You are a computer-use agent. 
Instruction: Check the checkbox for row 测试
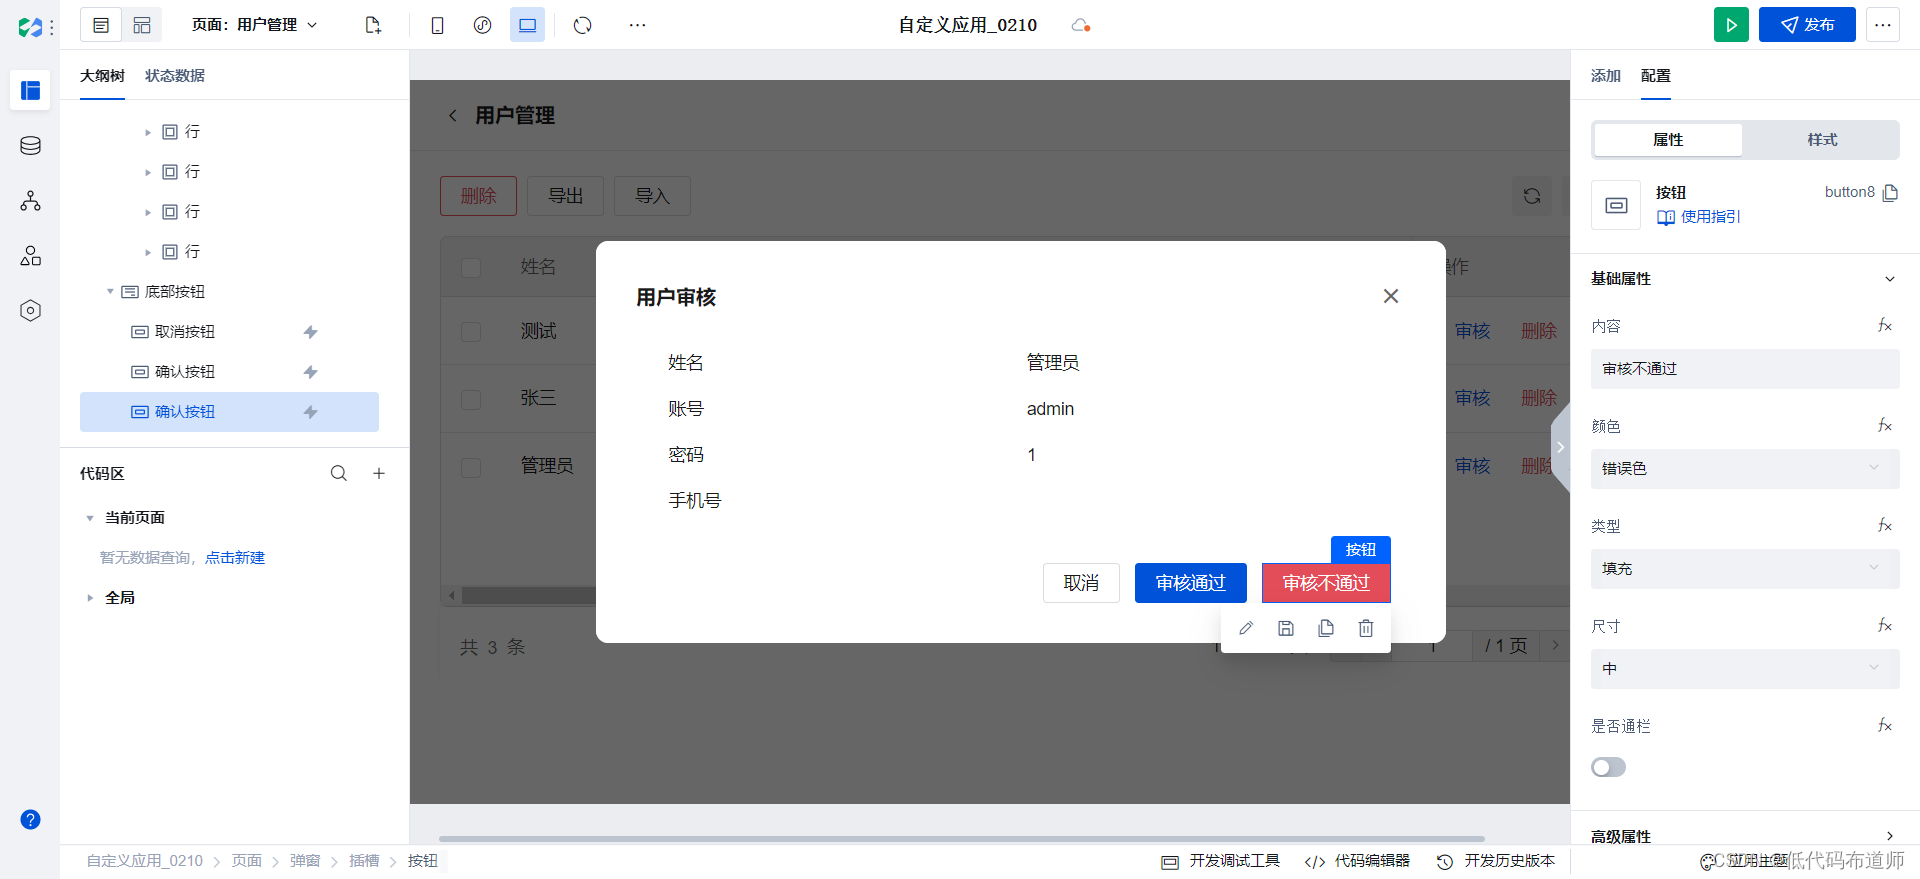471,331
